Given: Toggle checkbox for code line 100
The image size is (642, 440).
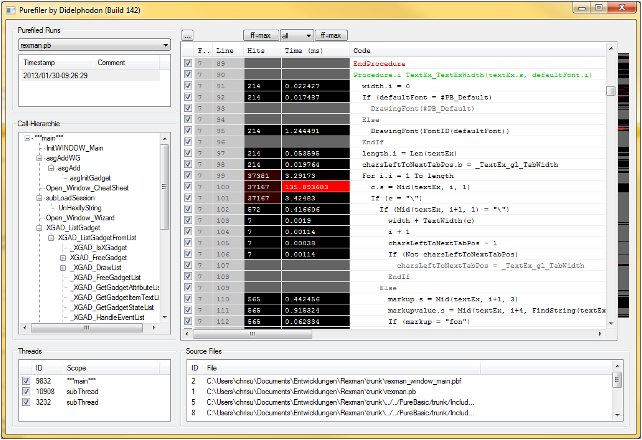Looking at the screenshot, I should coord(188,187).
